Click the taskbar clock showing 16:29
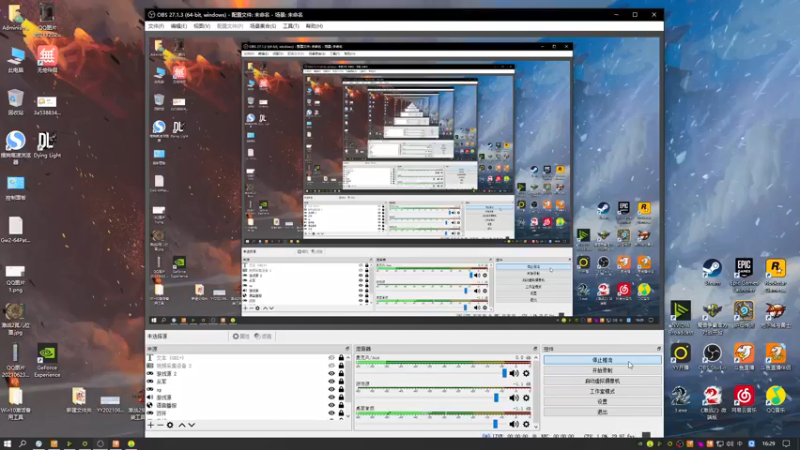 click(x=768, y=444)
